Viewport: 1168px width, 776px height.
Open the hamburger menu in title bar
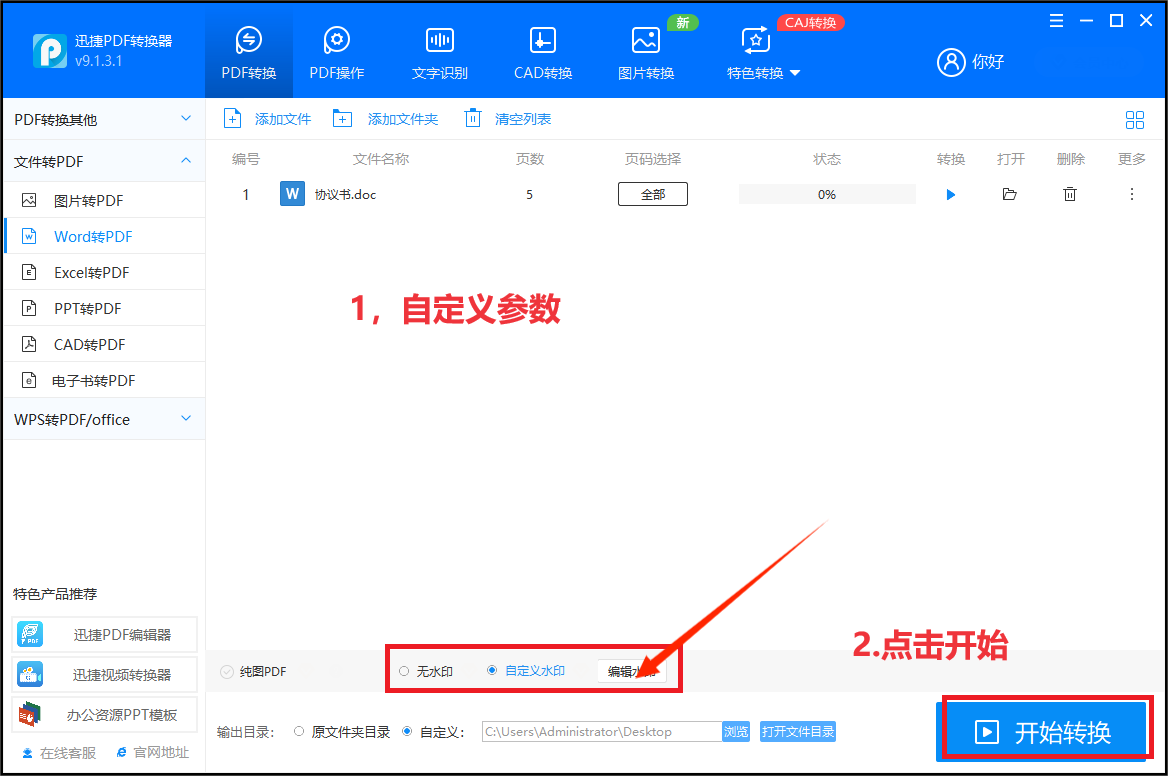(1056, 21)
